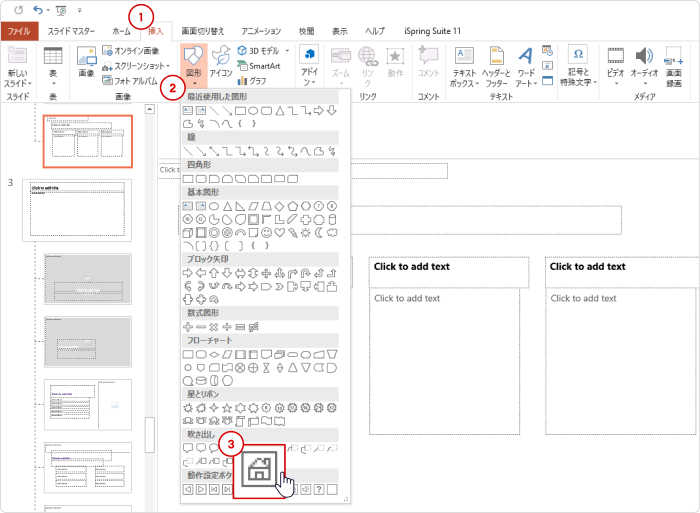Click the アイコン (Icons) ribbon button
Viewport: 700px width, 513px height.
pyautogui.click(x=221, y=62)
